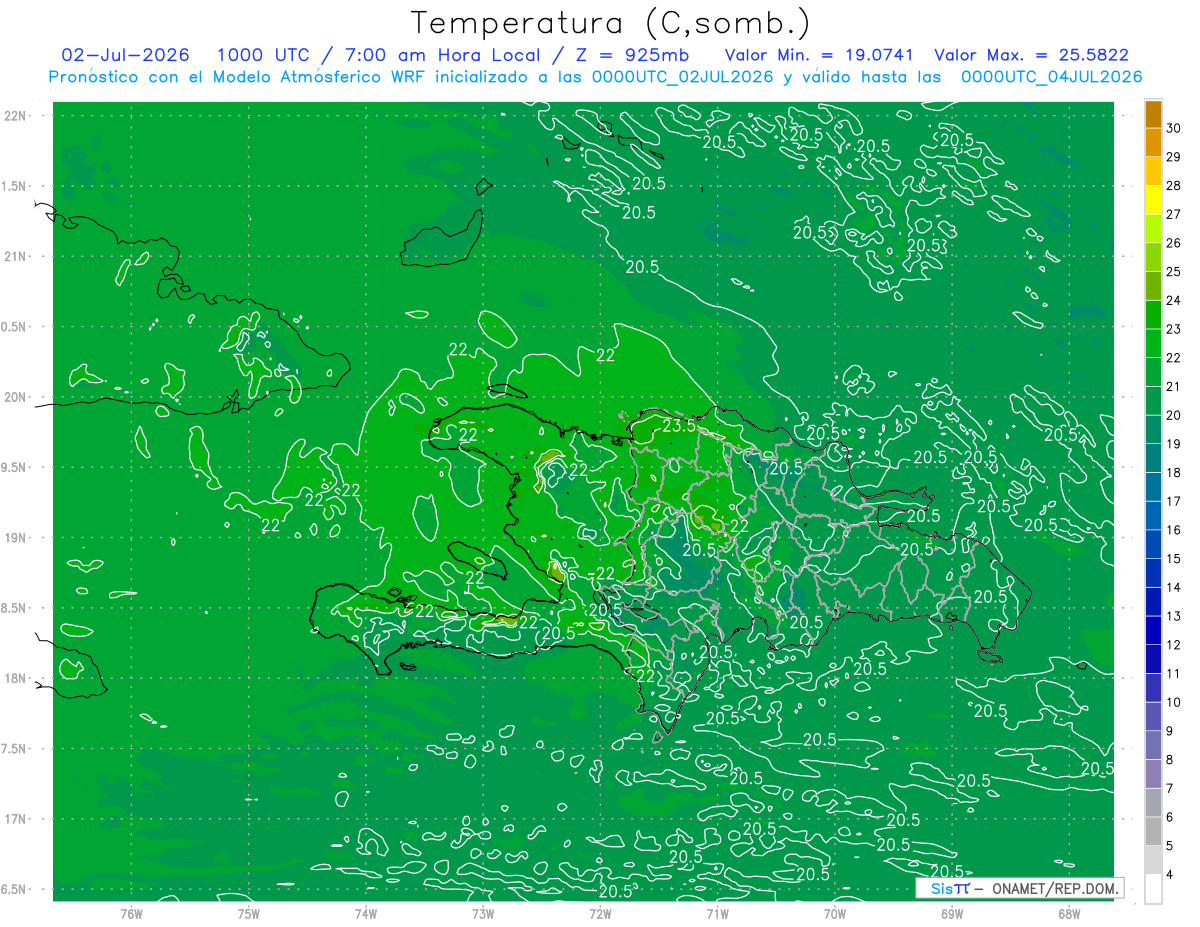Click the "1000 UTC" time label
The width and height of the screenshot is (1200, 927).
(x=263, y=55)
